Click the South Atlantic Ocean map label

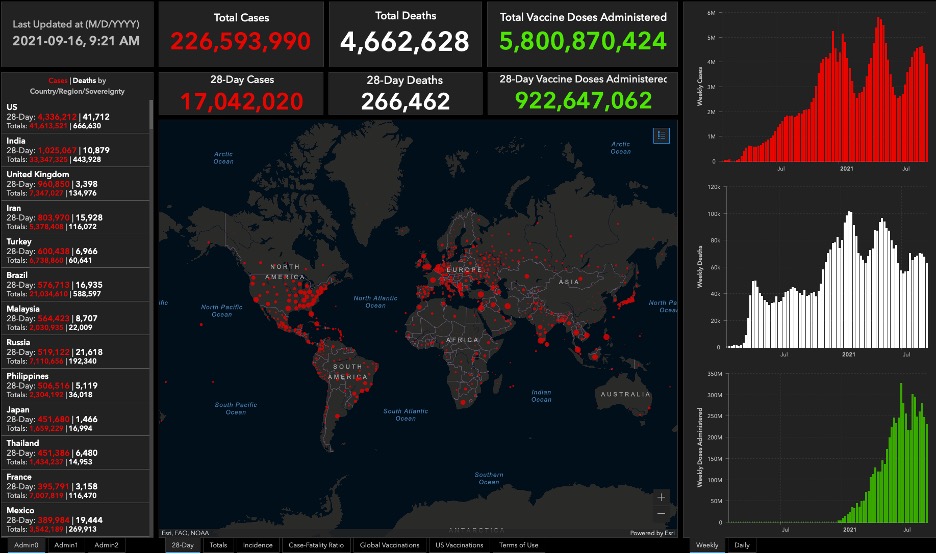point(405,415)
